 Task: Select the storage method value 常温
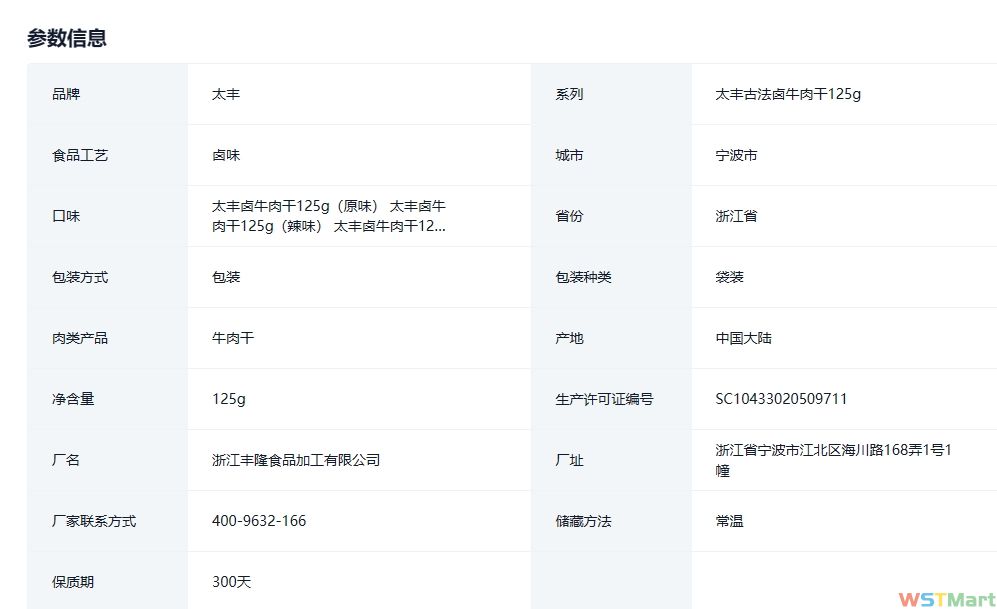pos(729,521)
